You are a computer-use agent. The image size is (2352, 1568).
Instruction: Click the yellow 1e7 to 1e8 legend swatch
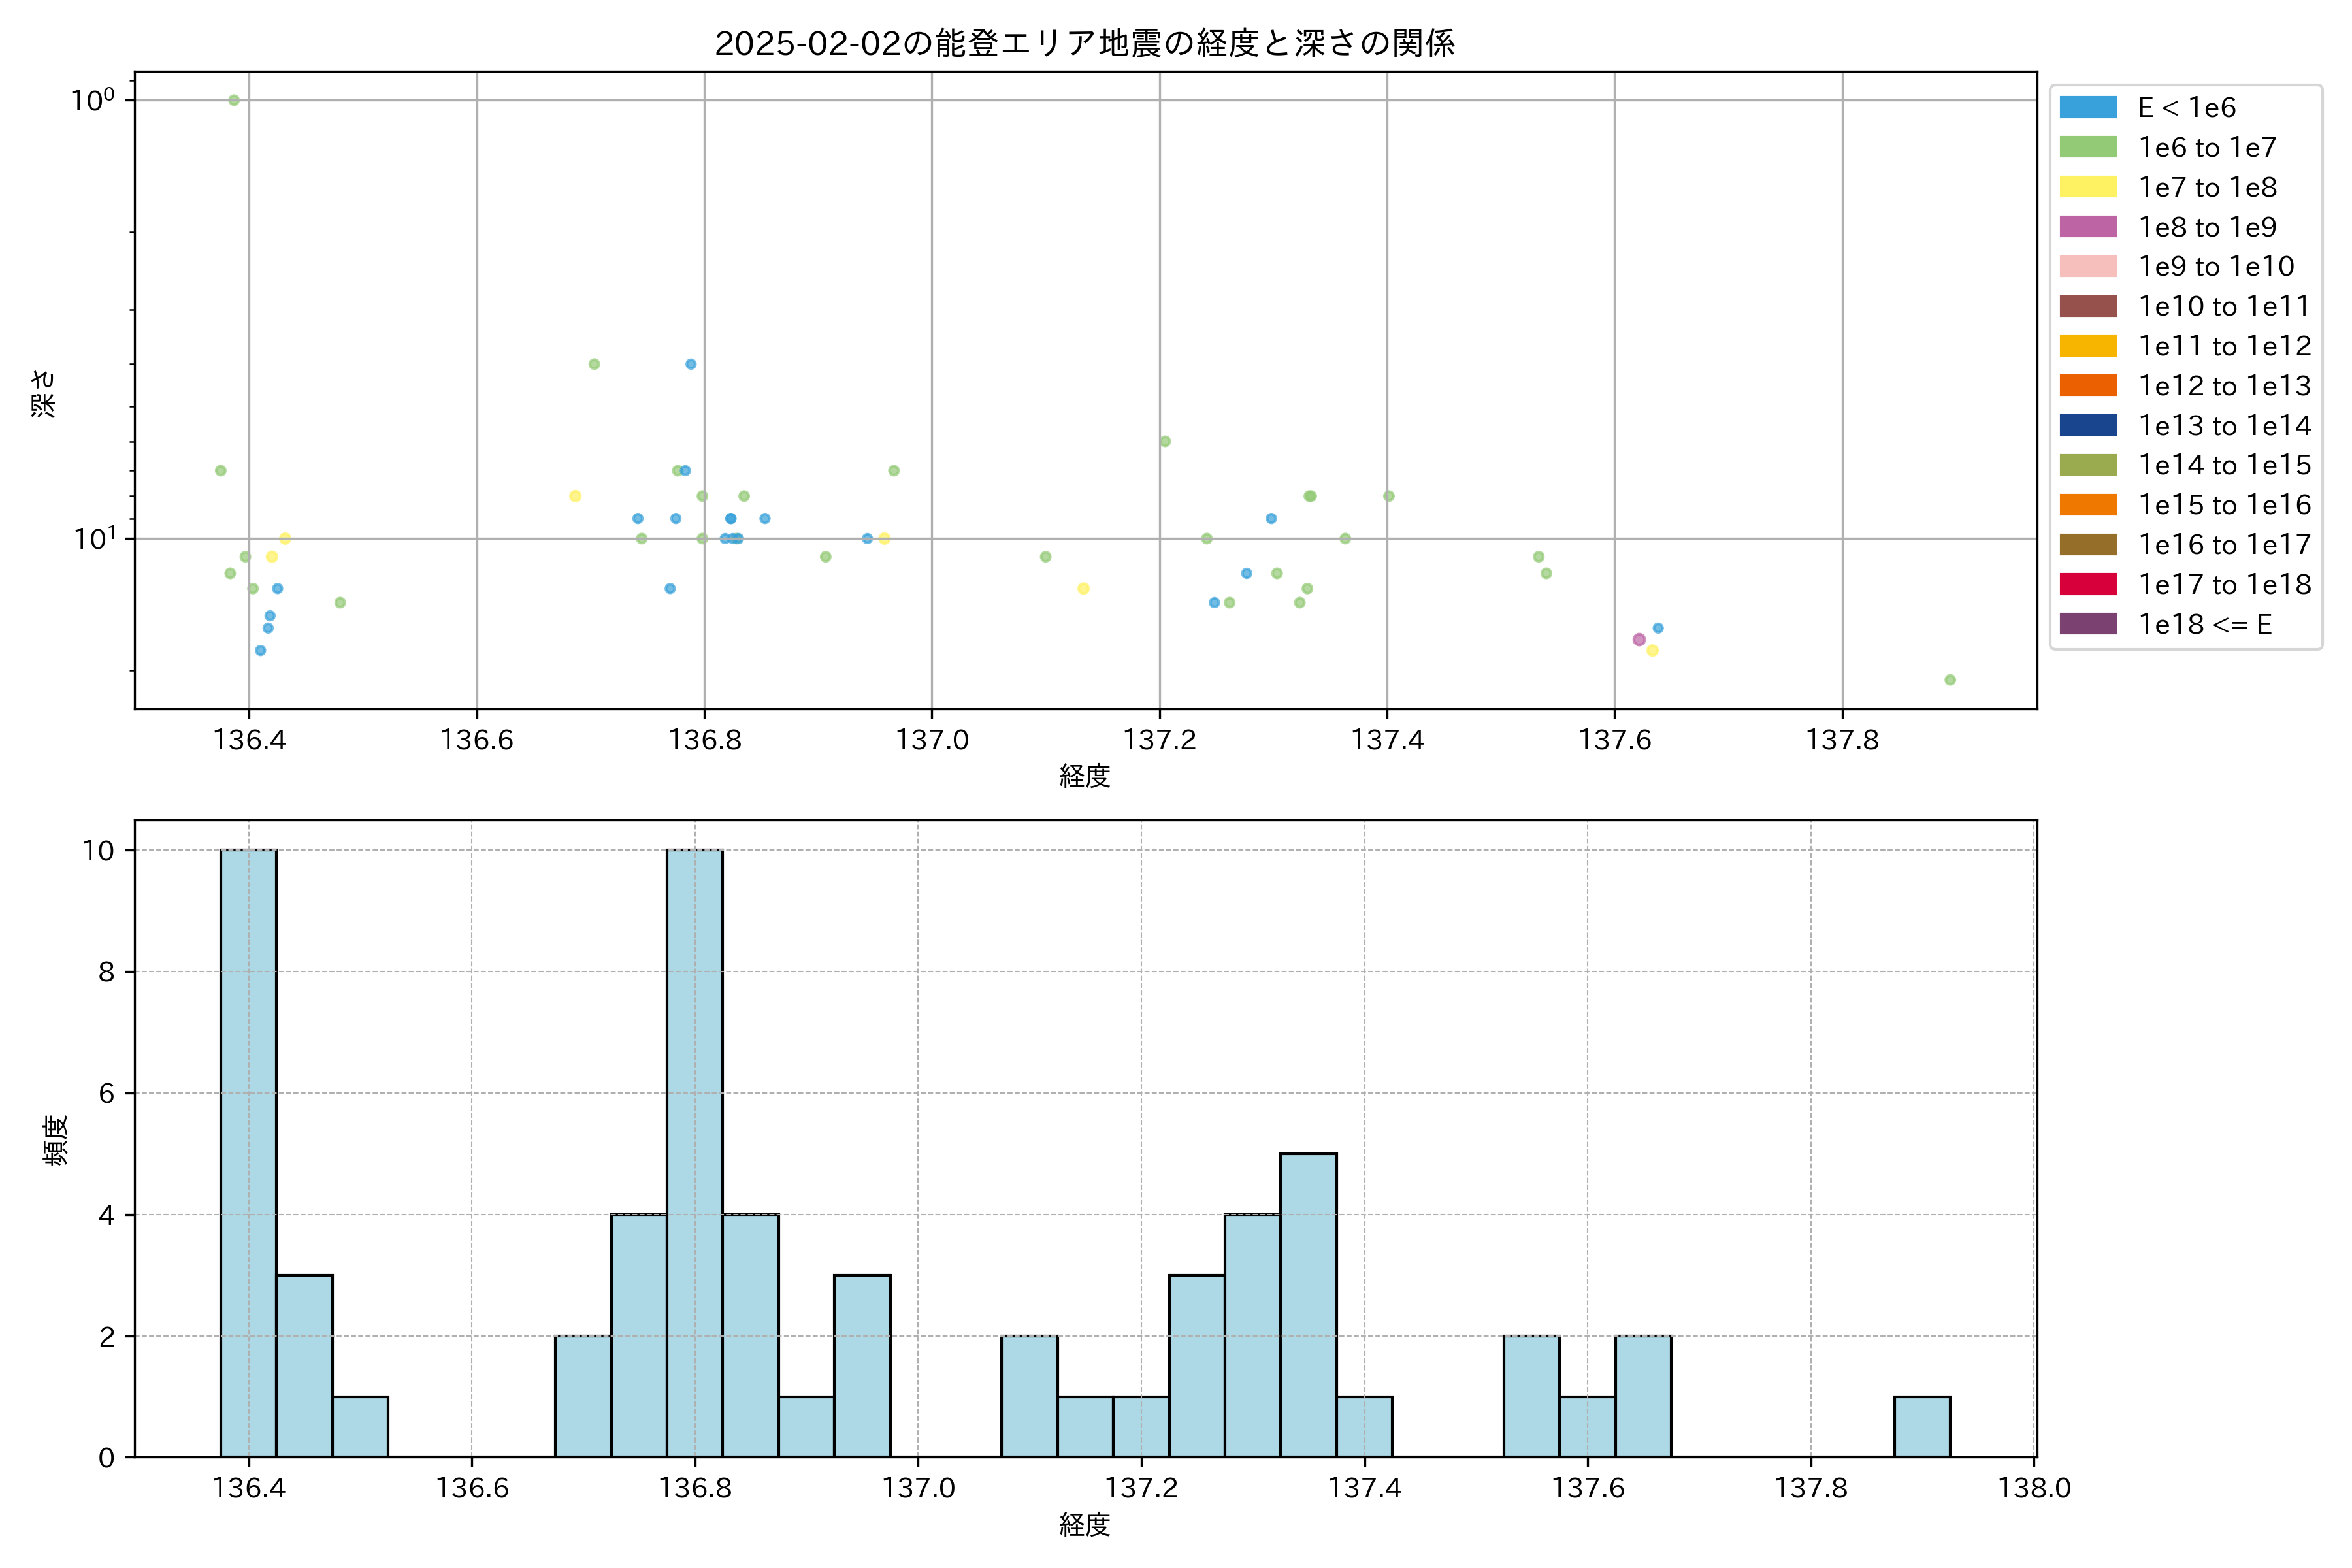2087,187
